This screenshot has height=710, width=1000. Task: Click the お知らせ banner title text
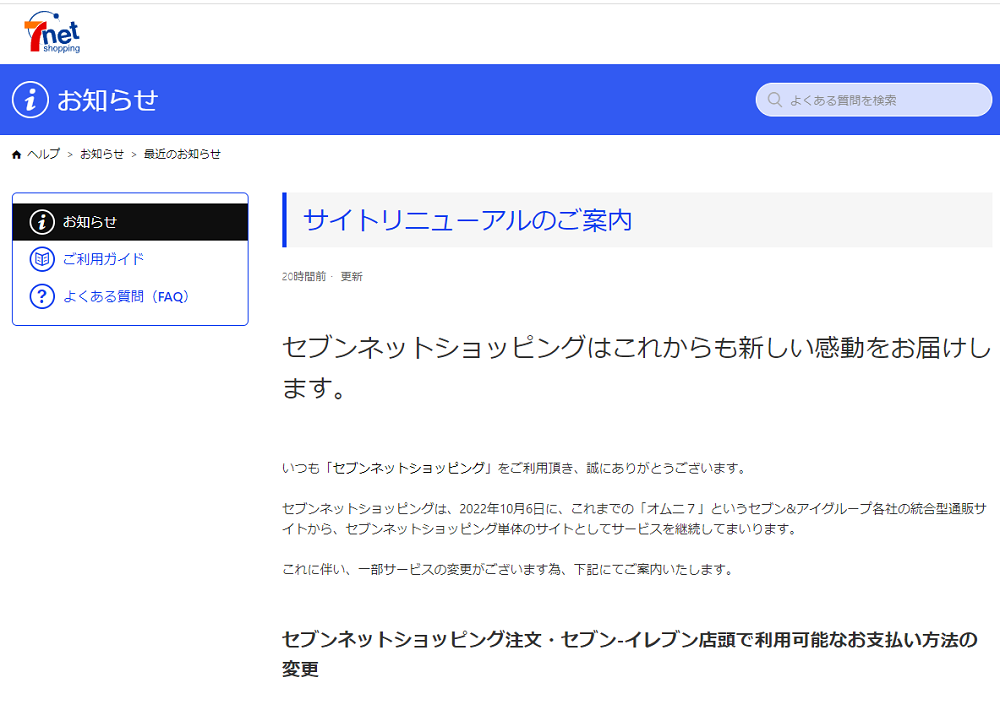107,100
